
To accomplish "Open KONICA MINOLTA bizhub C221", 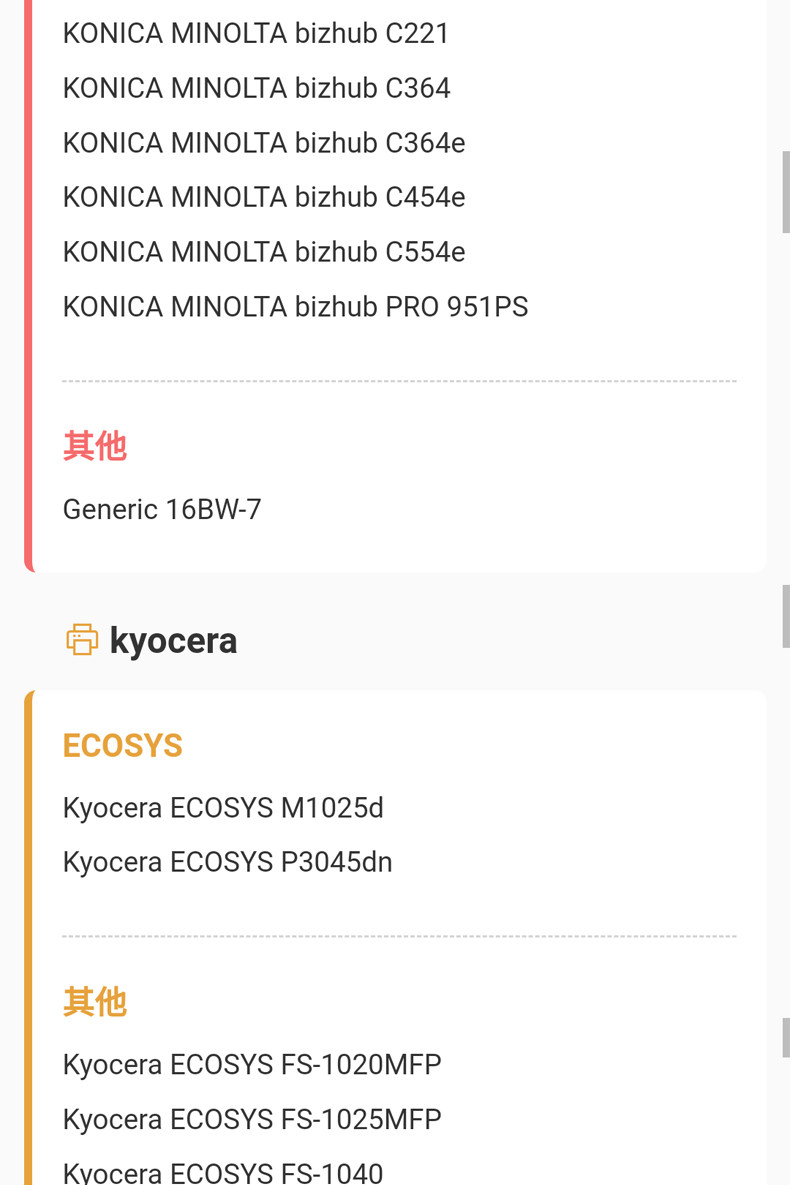I will [x=255, y=34].
